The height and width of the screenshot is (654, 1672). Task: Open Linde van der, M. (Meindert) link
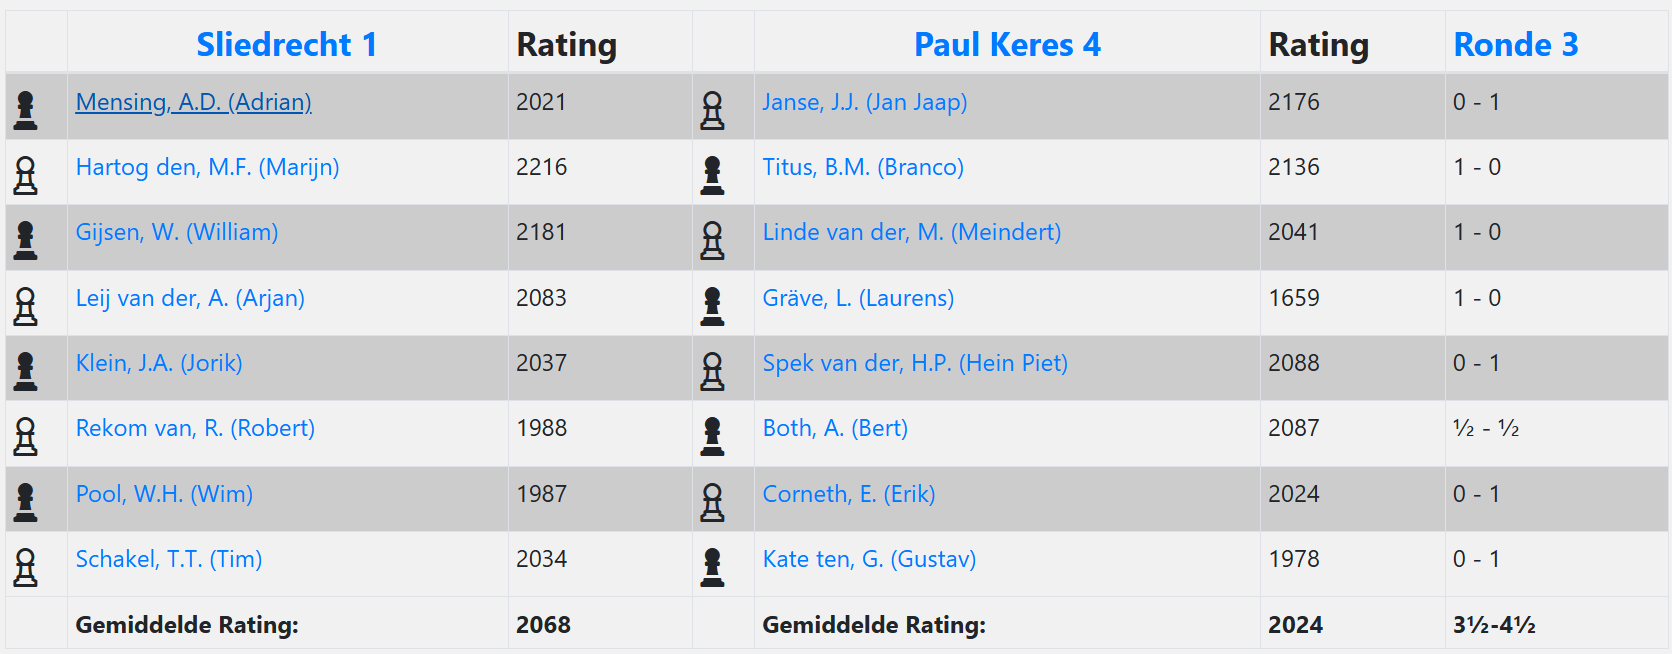tap(911, 232)
